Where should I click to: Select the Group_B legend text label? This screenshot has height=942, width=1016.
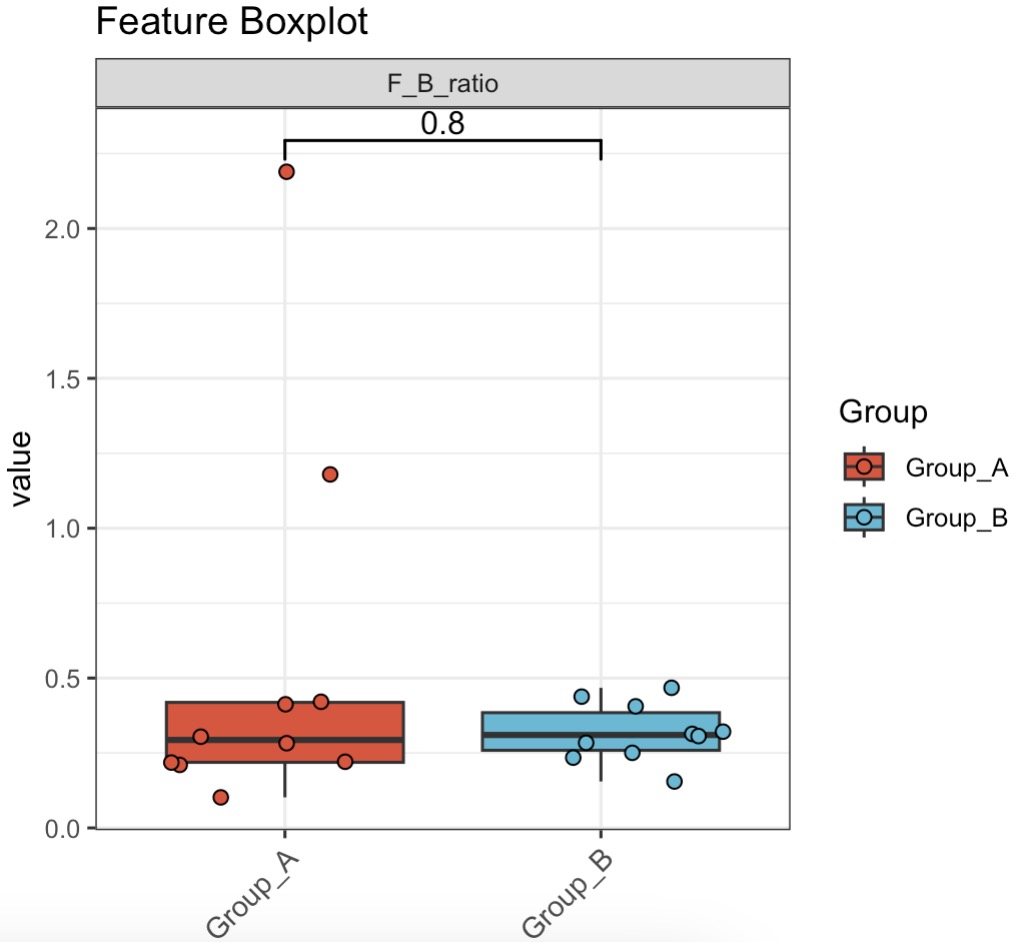click(955, 518)
